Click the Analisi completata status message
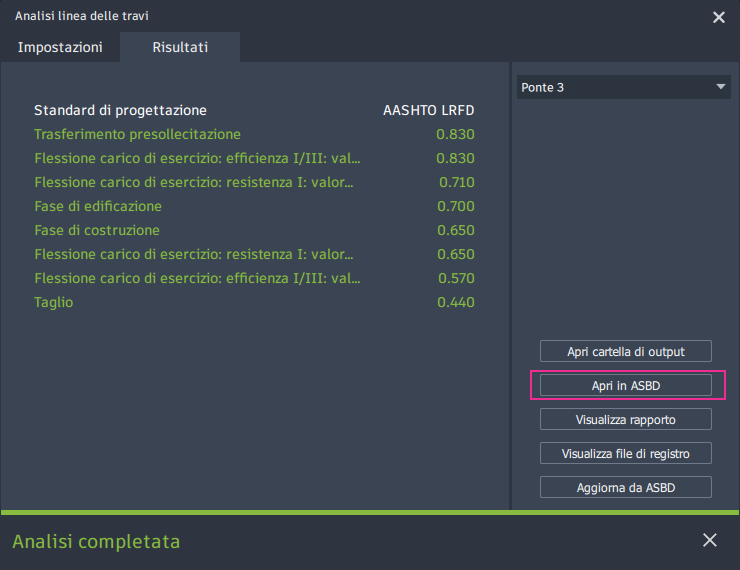Viewport: 740px width, 570px height. (x=96, y=541)
